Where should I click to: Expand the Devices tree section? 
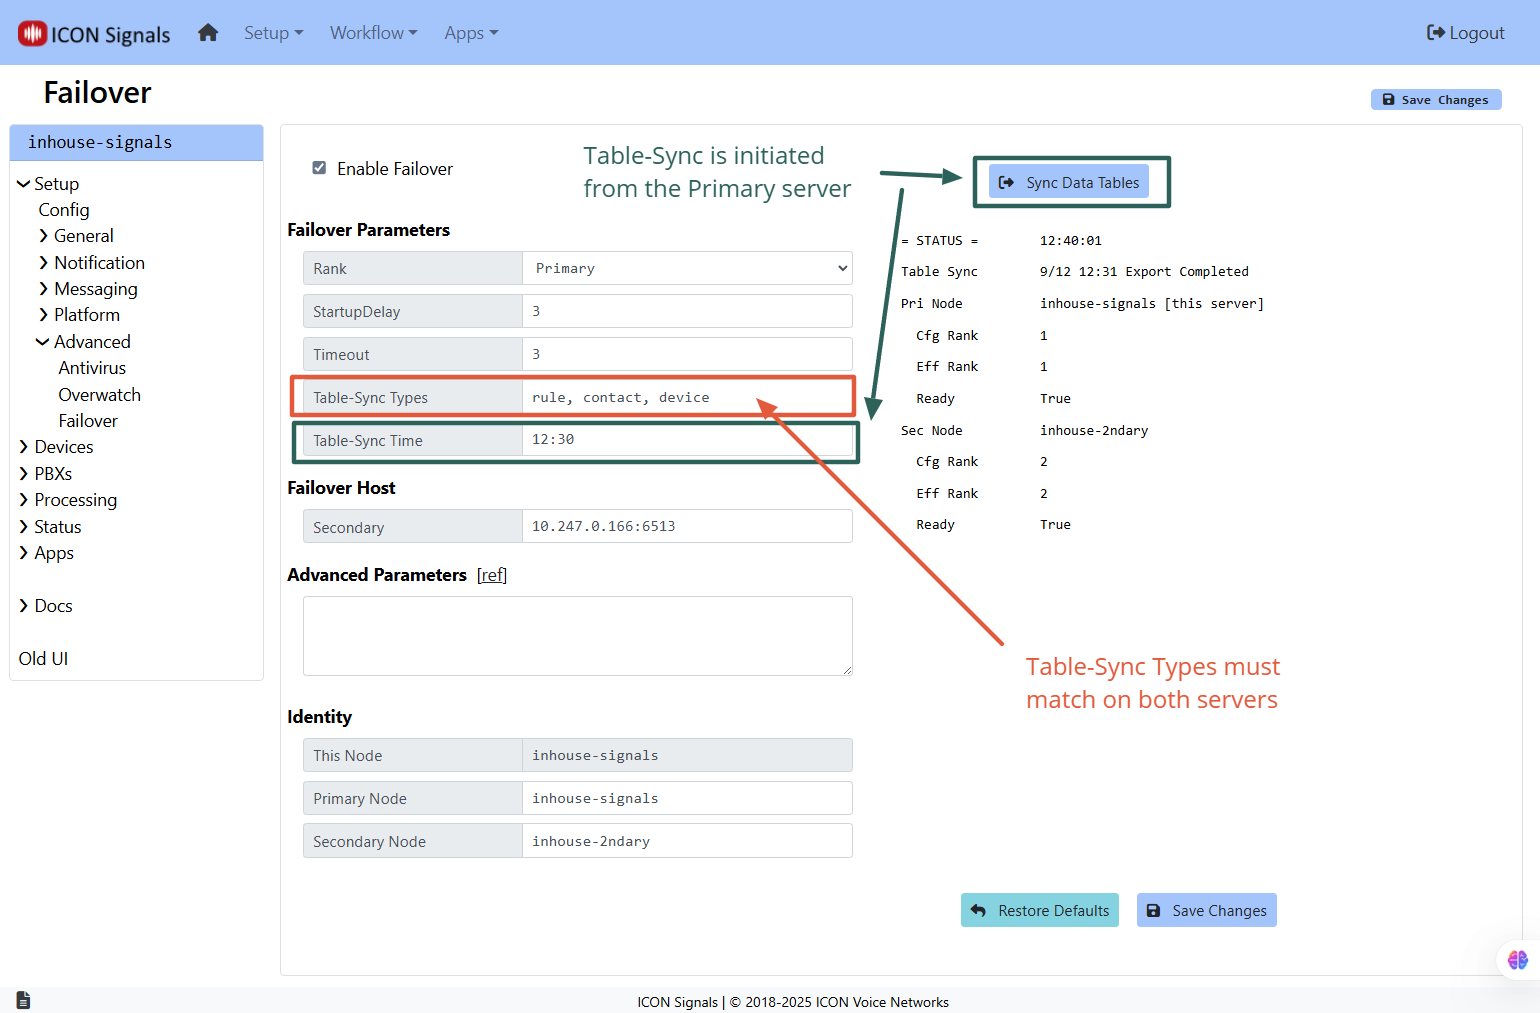[x=63, y=447]
